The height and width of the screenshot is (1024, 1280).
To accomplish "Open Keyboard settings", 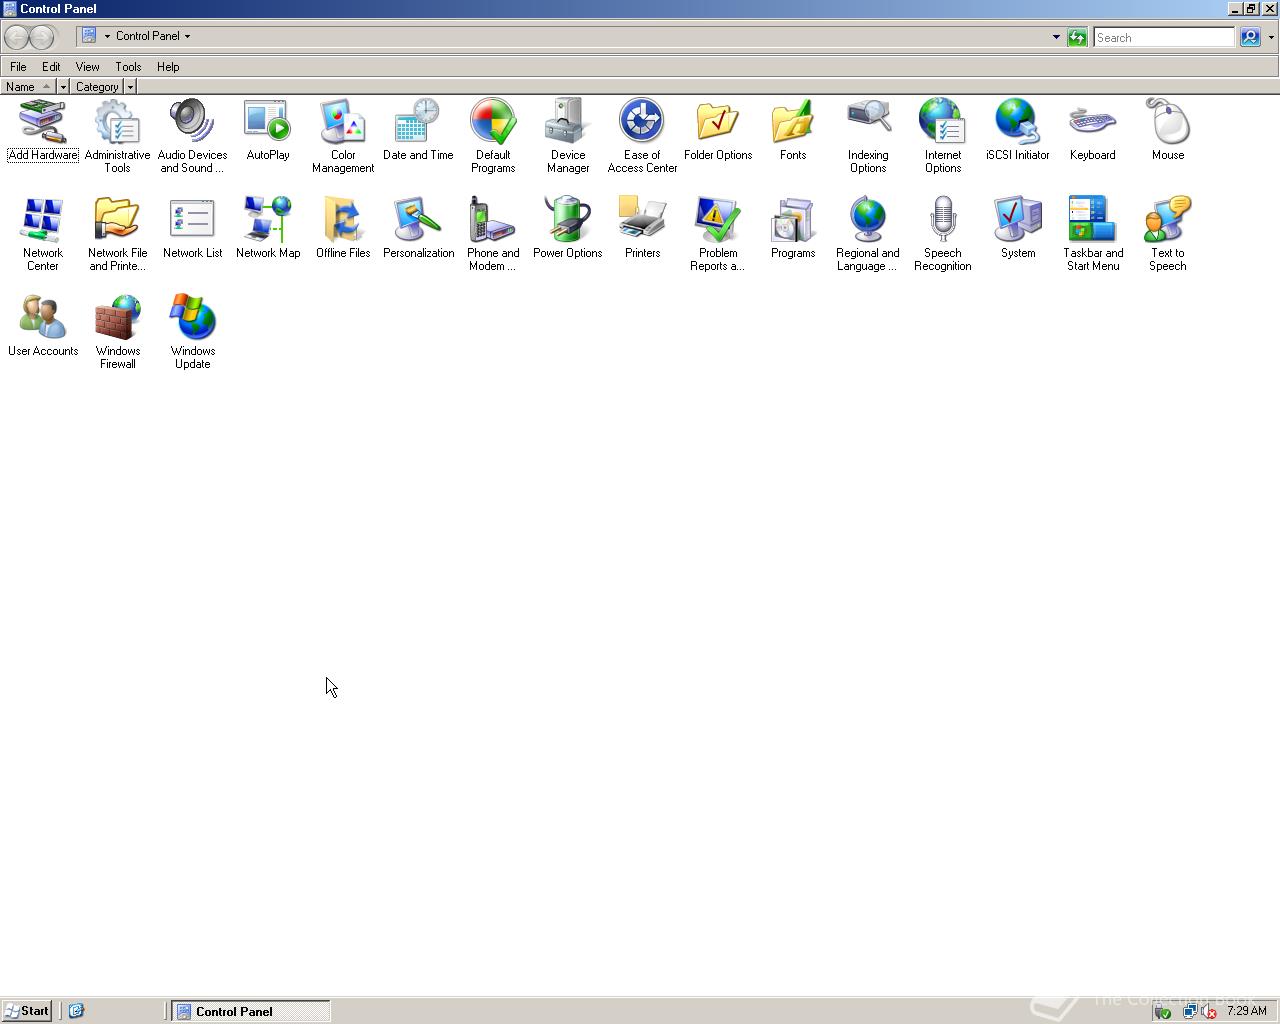I will pyautogui.click(x=1093, y=130).
